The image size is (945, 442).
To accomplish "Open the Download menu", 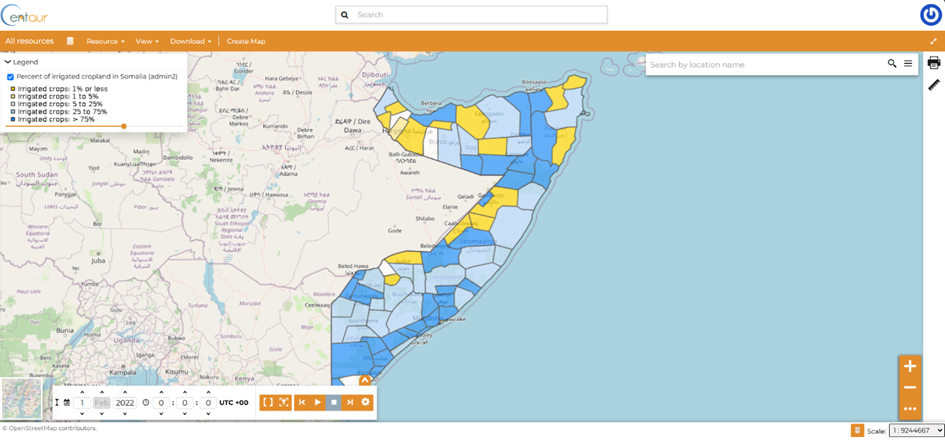I will point(190,41).
